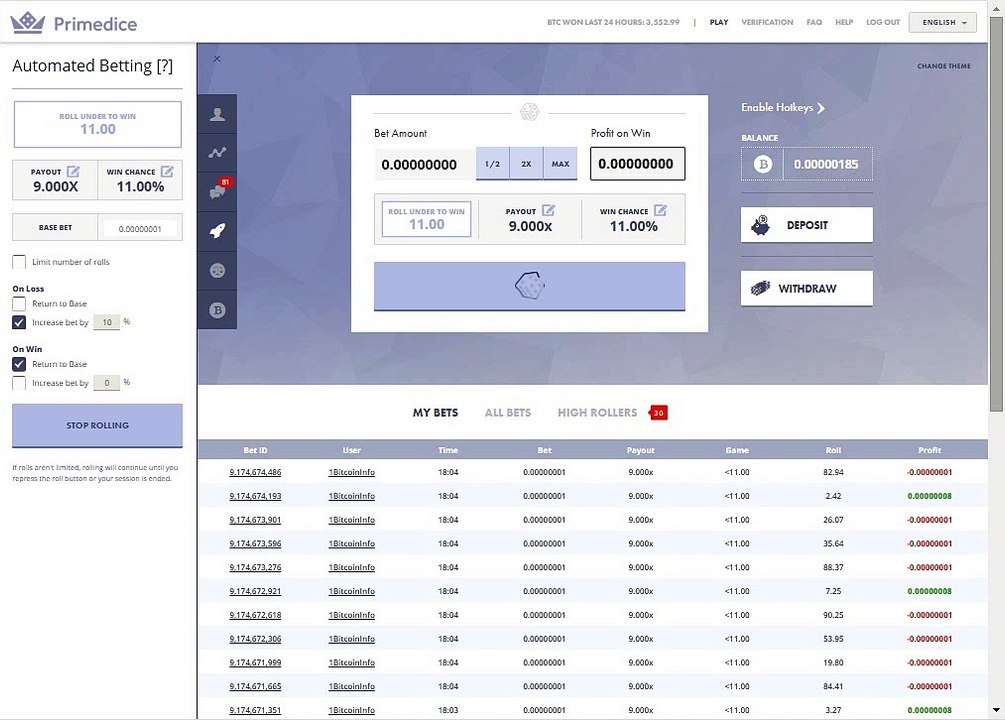Click the balance value 0.00000185
This screenshot has height=720, width=1005.
(x=826, y=164)
